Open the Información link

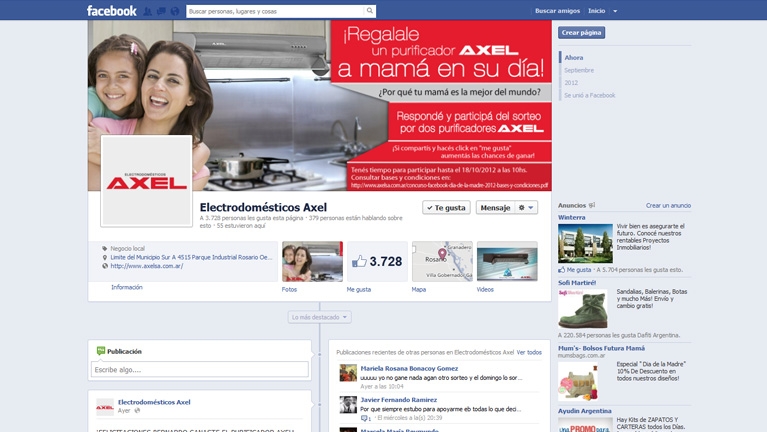[x=127, y=287]
